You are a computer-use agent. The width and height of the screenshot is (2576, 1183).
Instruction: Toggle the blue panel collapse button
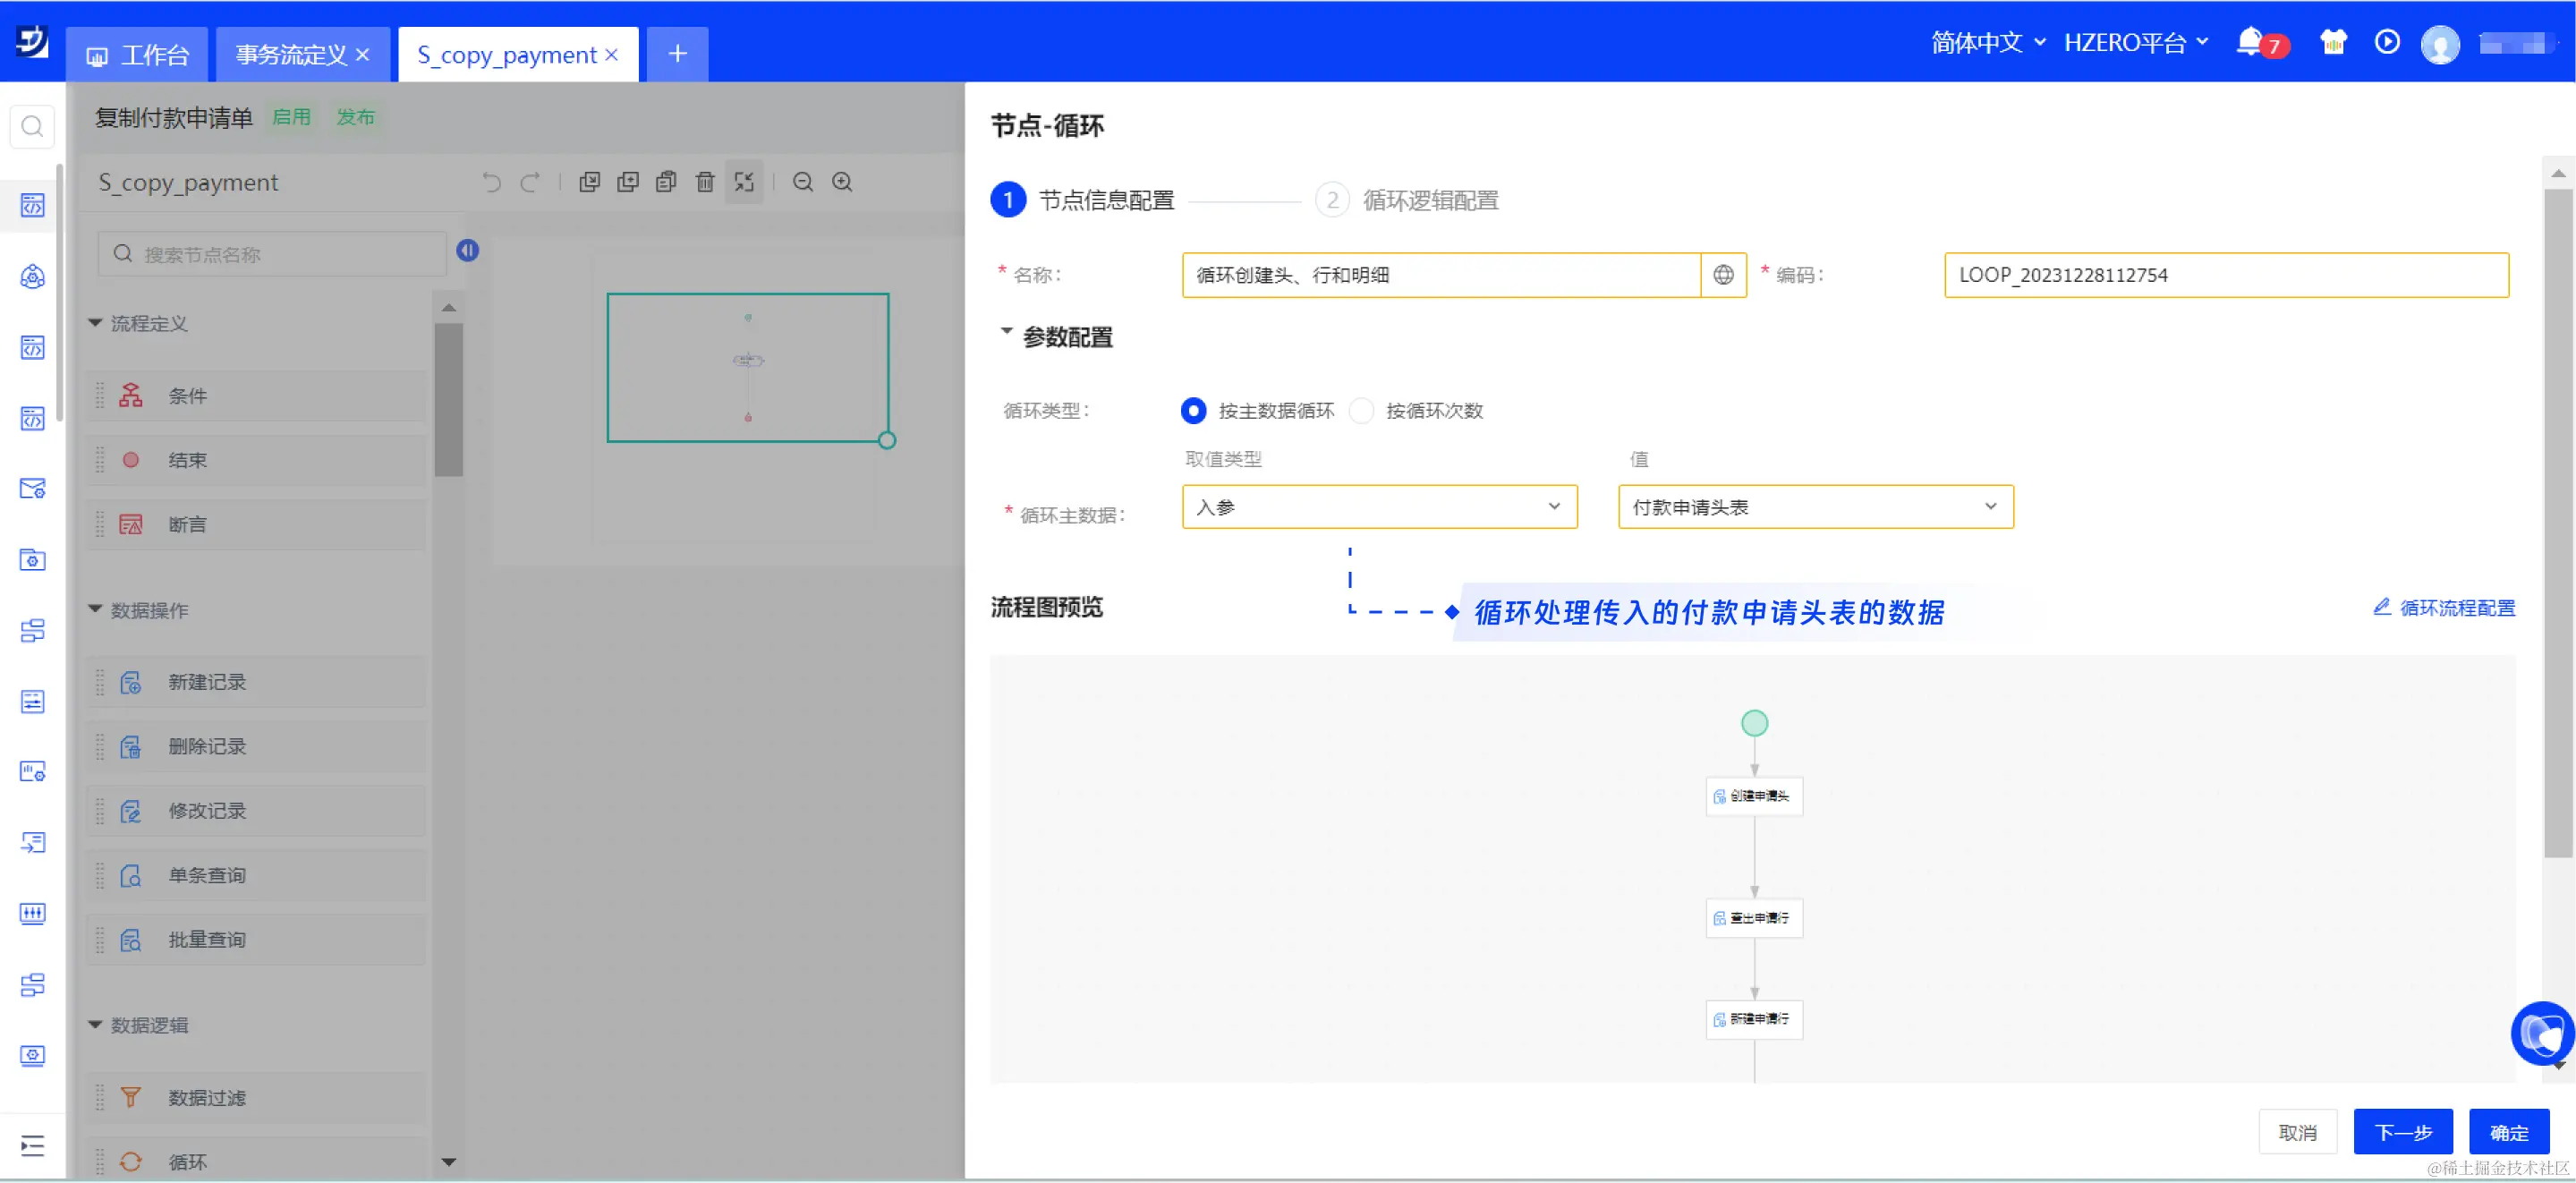tap(467, 250)
